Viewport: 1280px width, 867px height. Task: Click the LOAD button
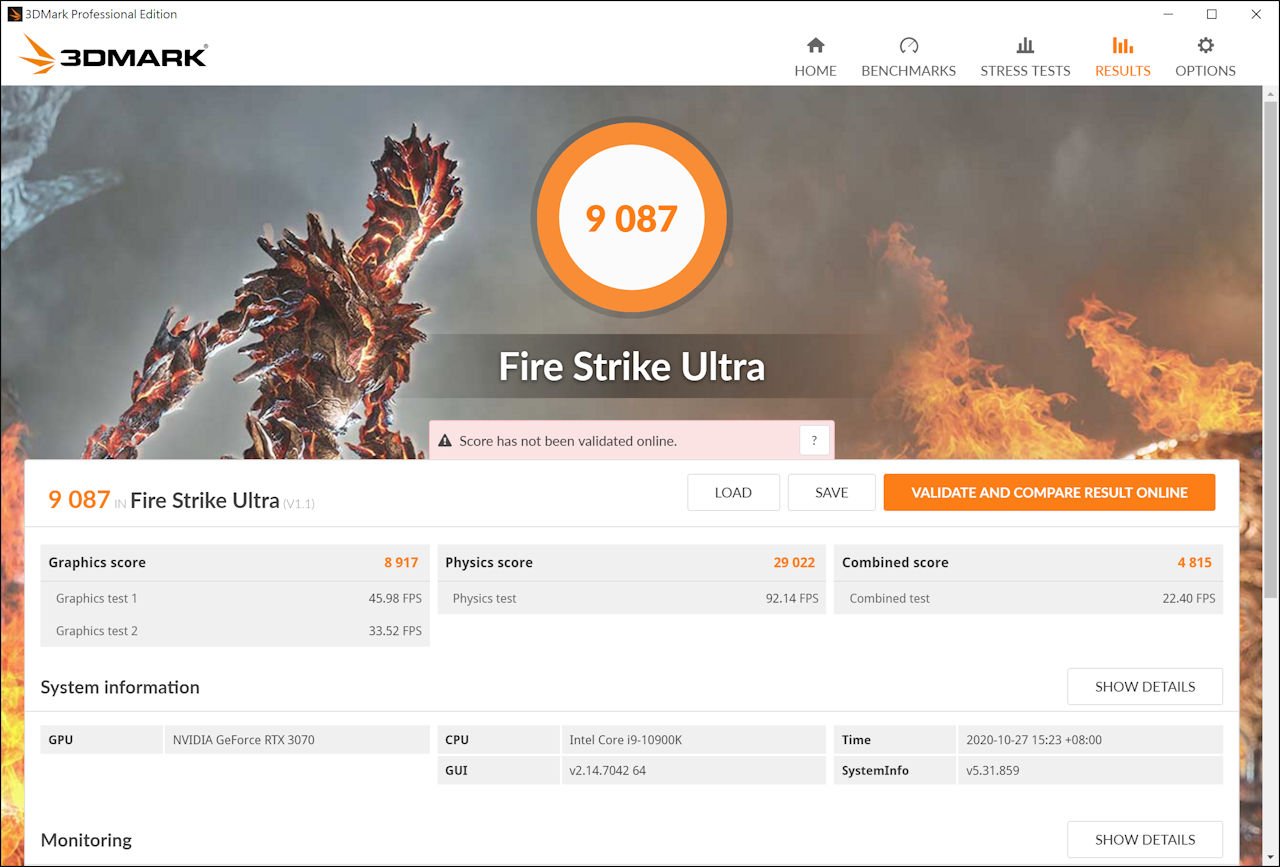click(733, 492)
